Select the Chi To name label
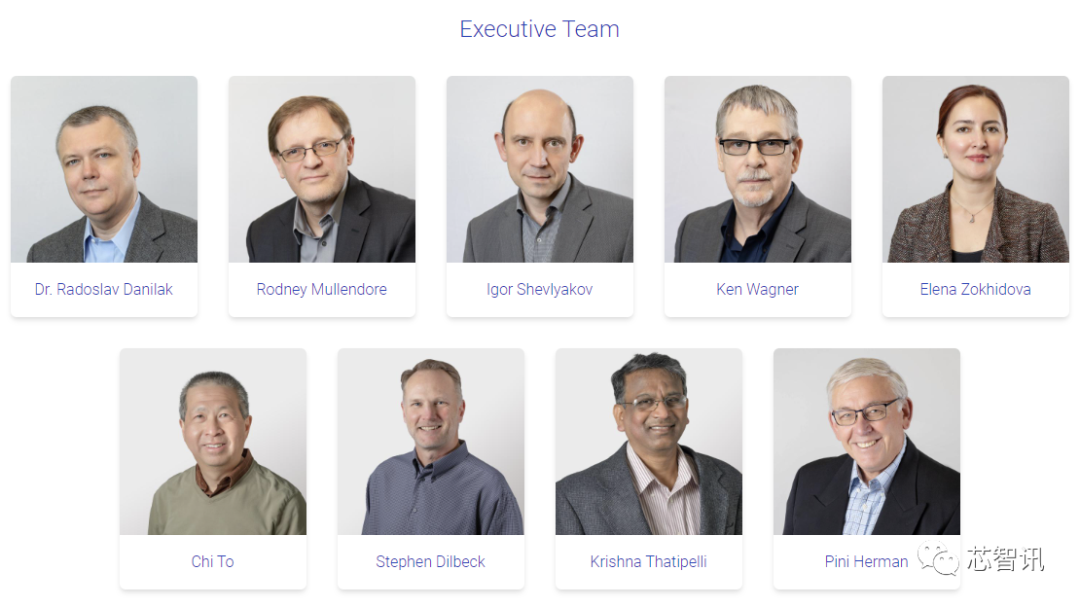Viewport: 1080px width, 607px height. coord(213,562)
